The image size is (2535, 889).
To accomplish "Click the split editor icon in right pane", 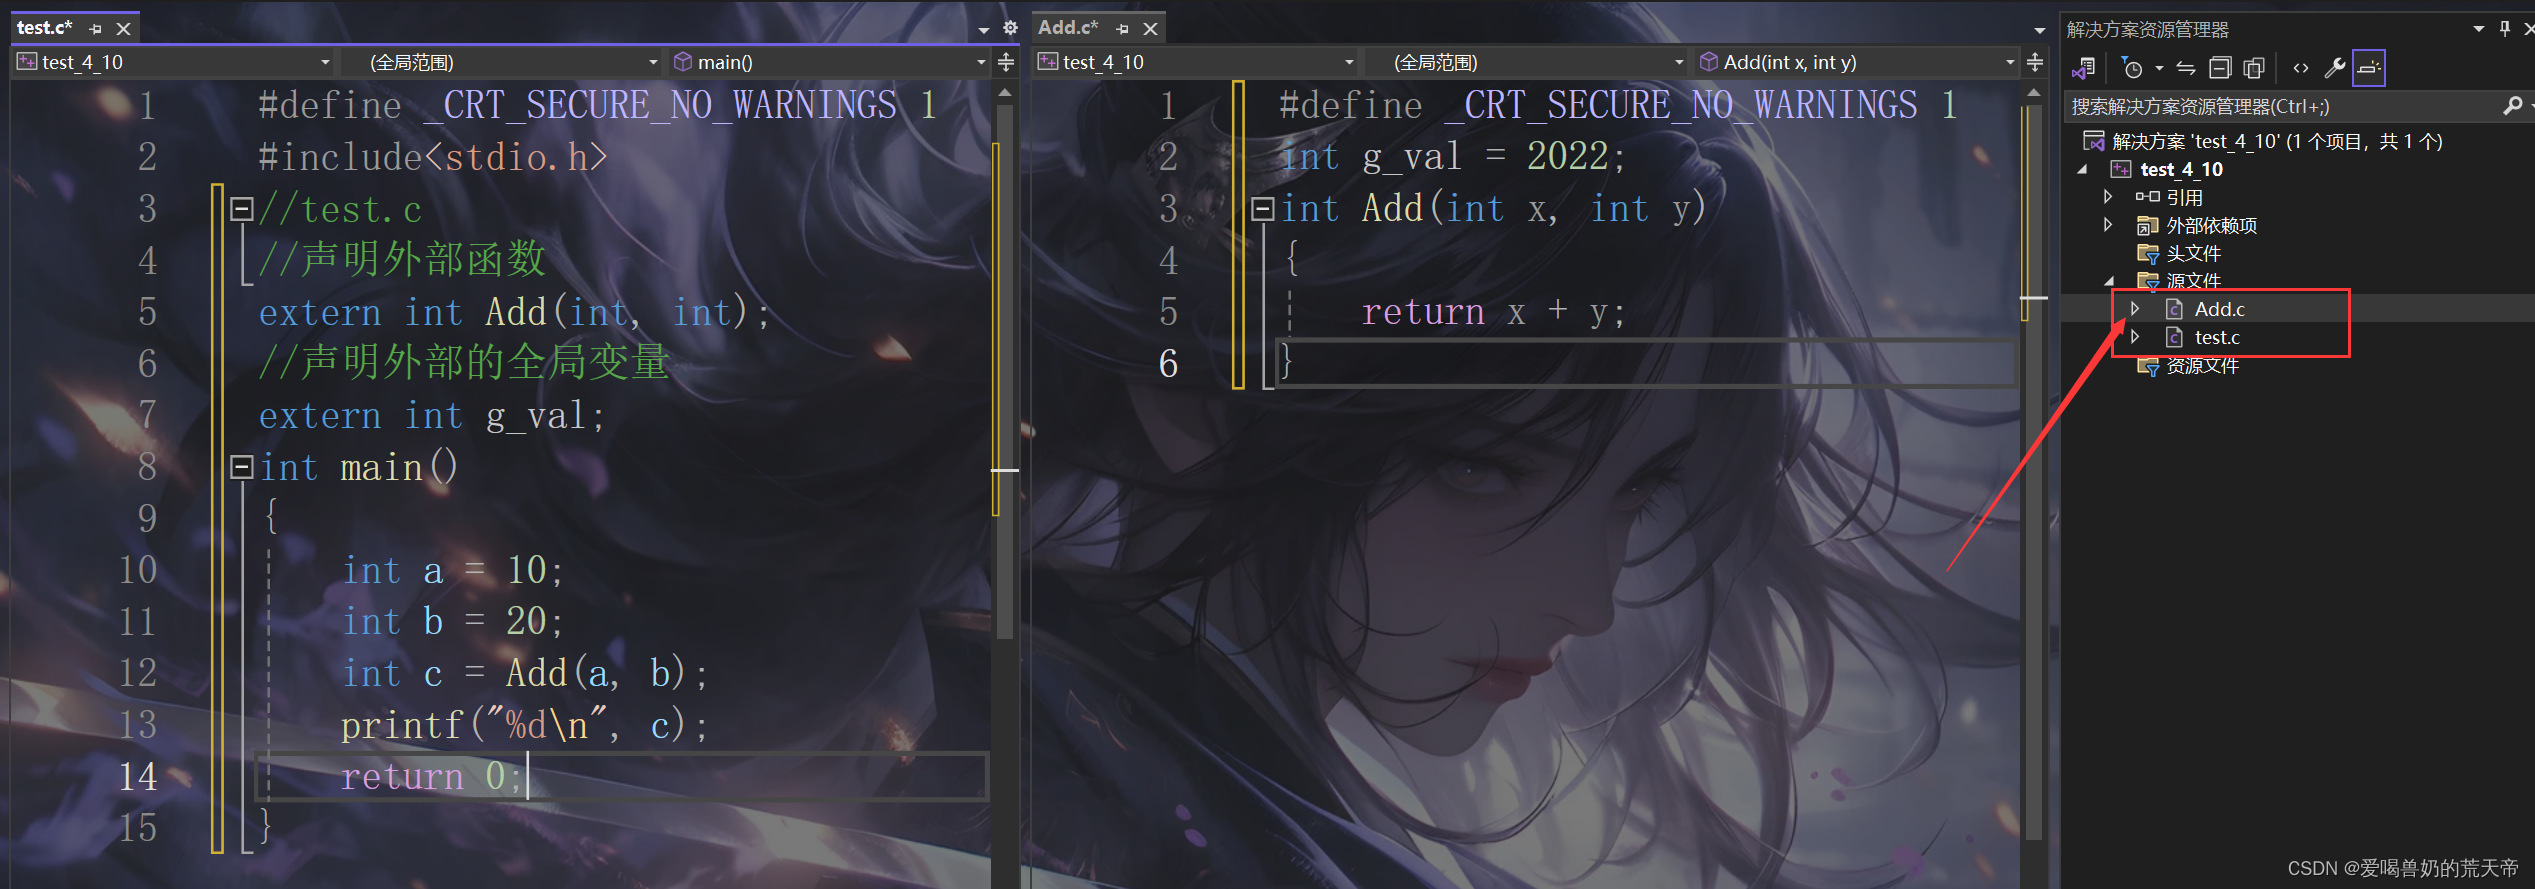I will 2035,62.
